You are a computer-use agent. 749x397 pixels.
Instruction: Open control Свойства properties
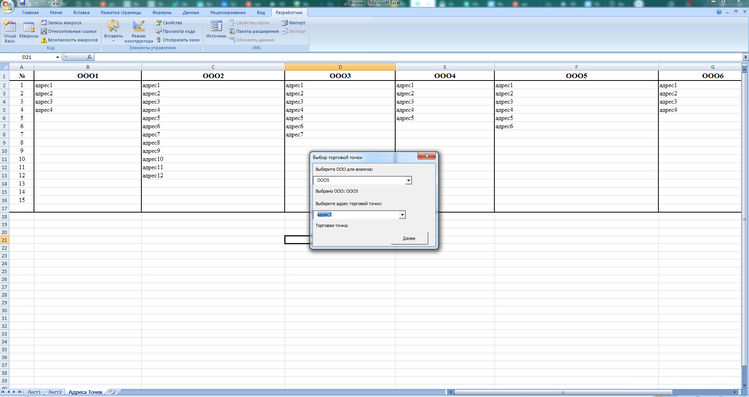pyautogui.click(x=169, y=22)
